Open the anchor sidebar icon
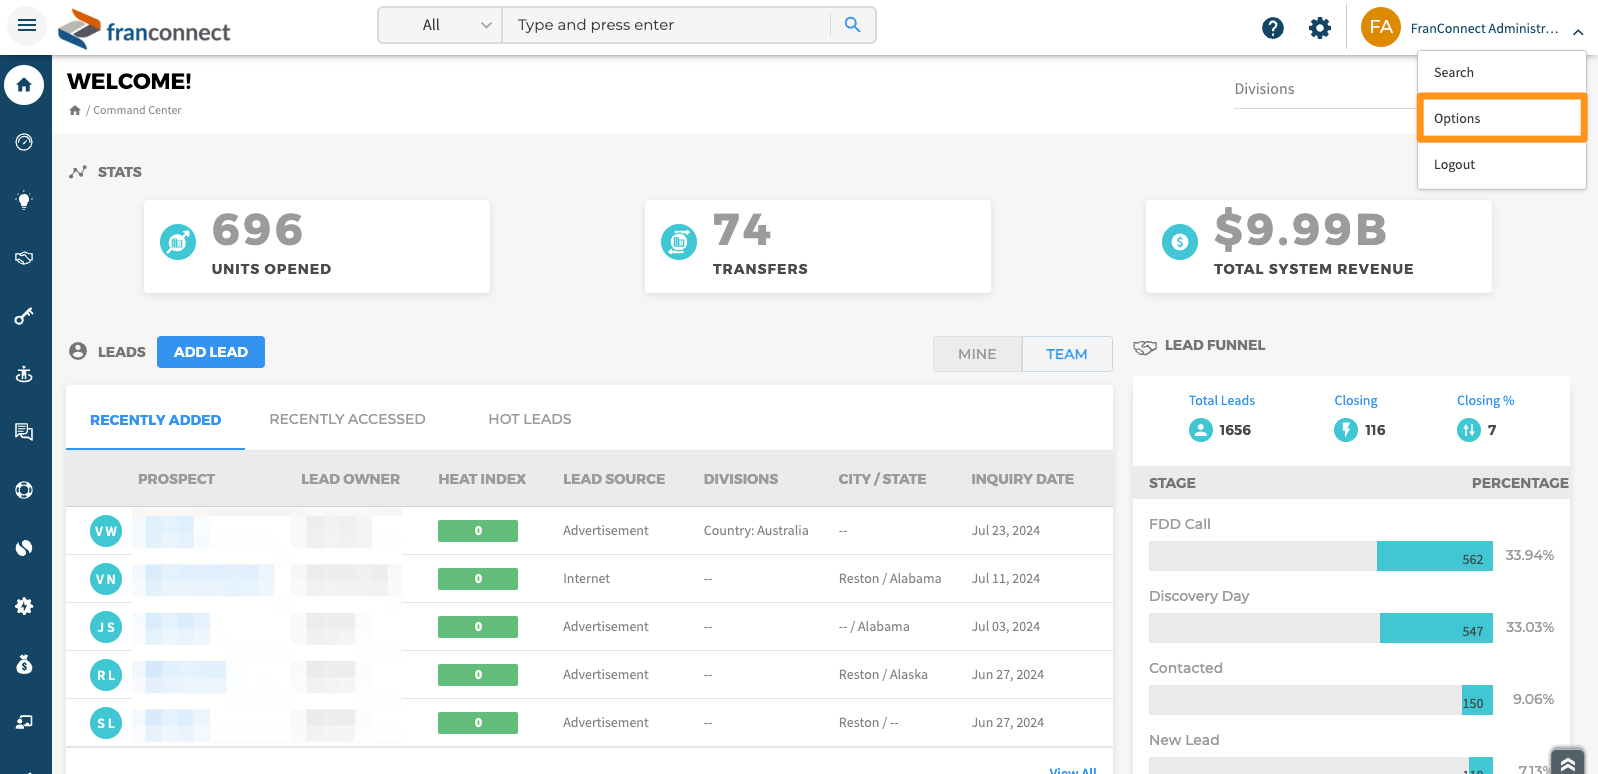1598x774 pixels. [24, 374]
